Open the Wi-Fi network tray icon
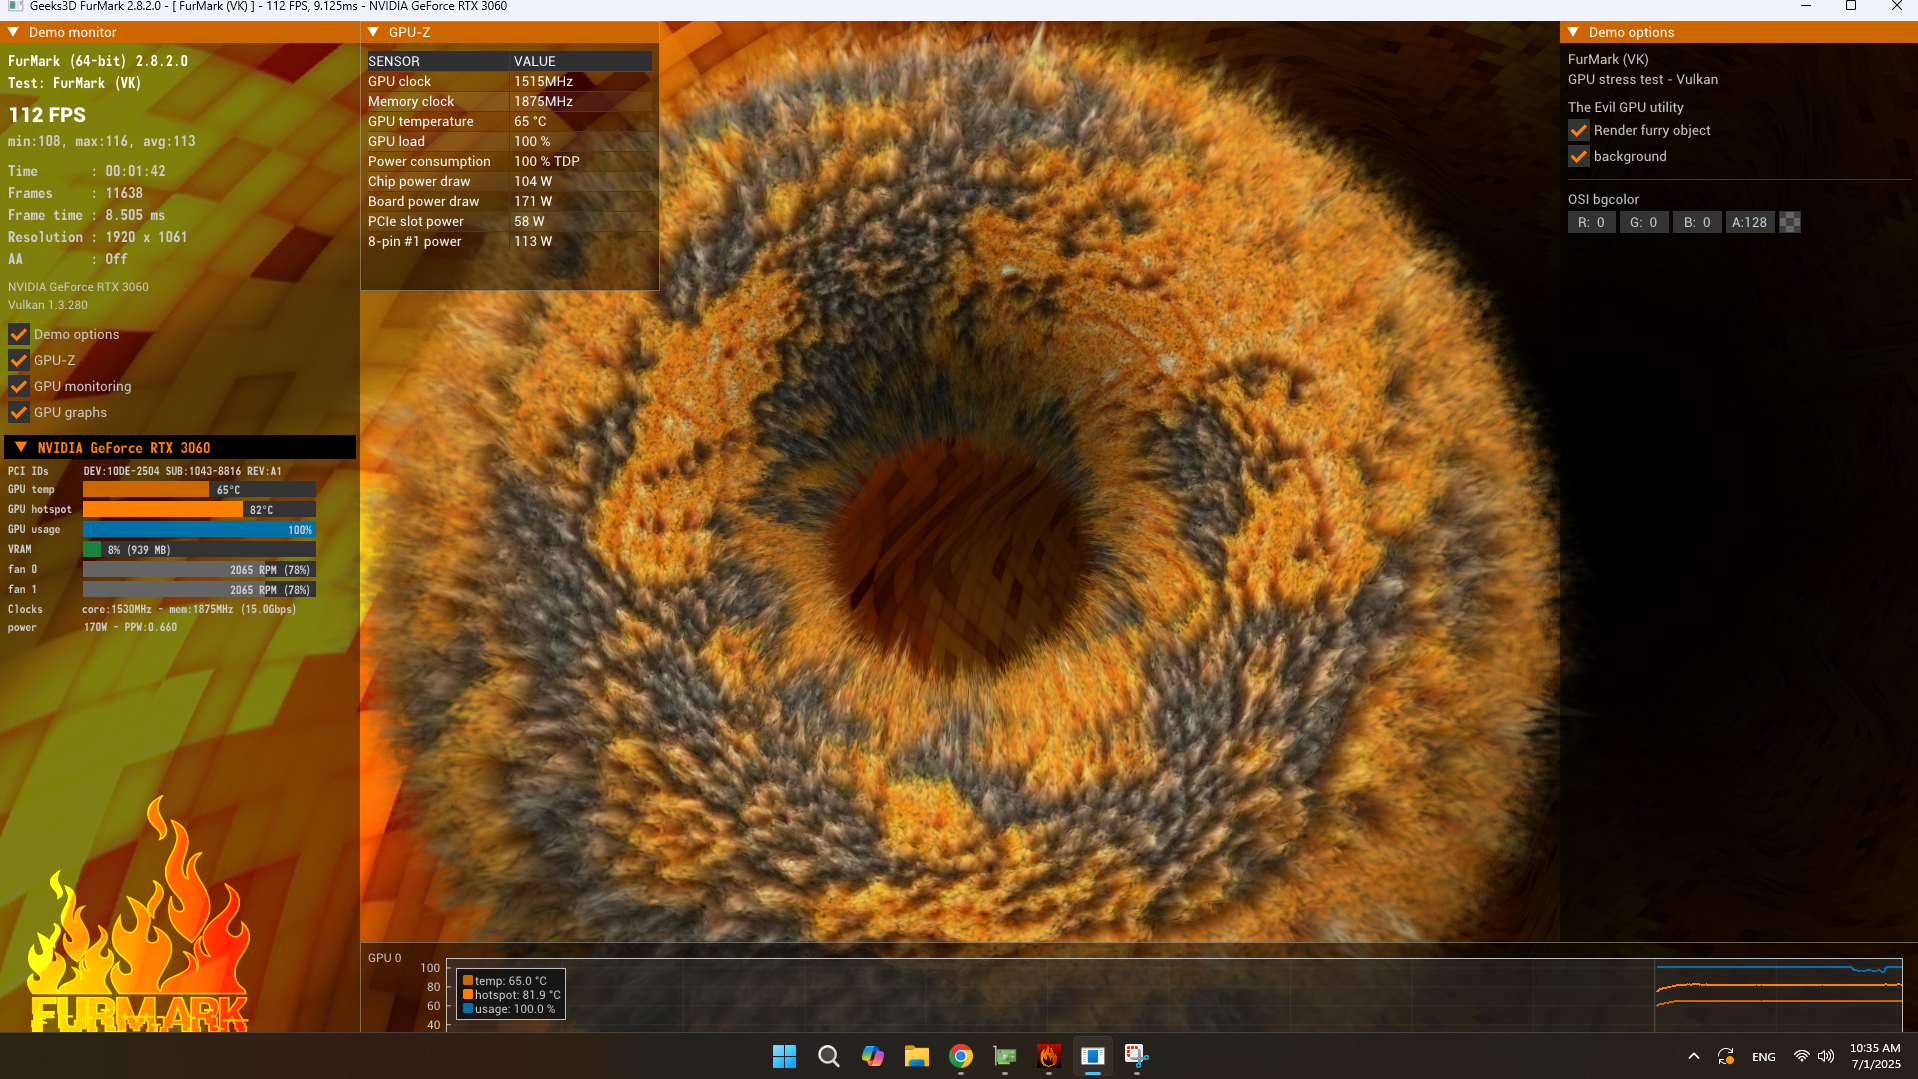Image resolution: width=1918 pixels, height=1079 pixels. (x=1801, y=1056)
